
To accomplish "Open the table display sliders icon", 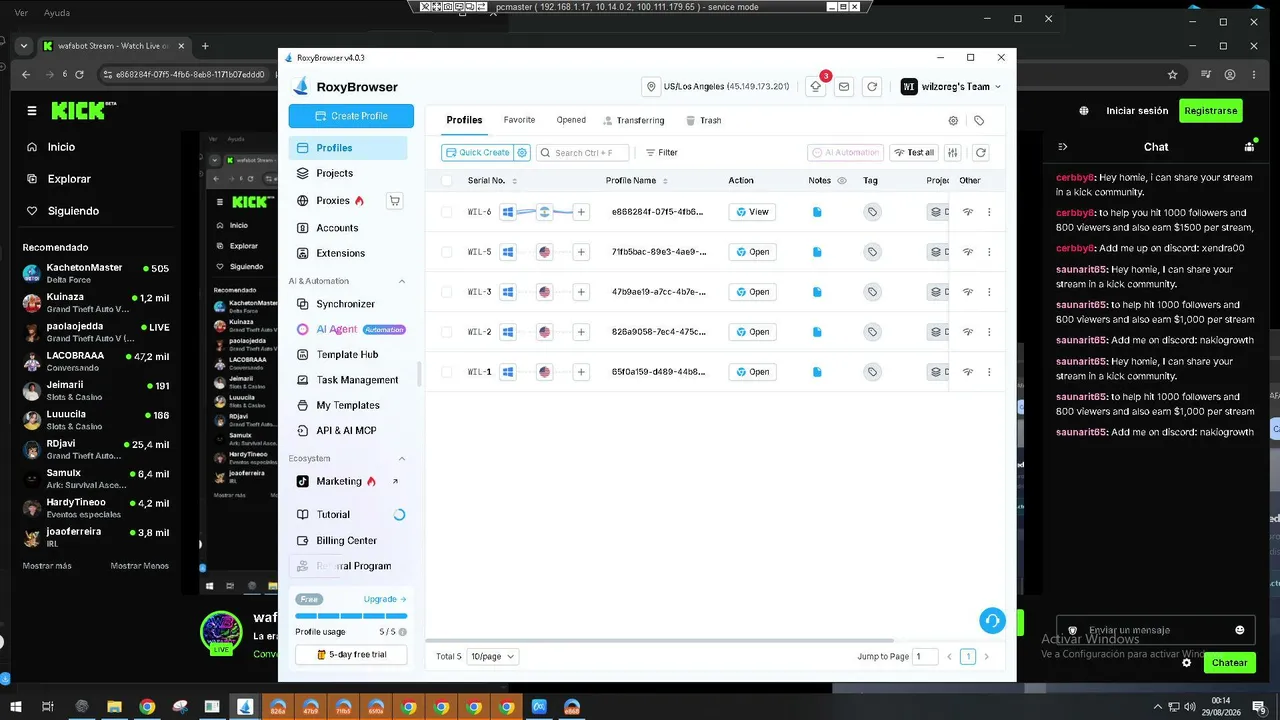I will 953,152.
